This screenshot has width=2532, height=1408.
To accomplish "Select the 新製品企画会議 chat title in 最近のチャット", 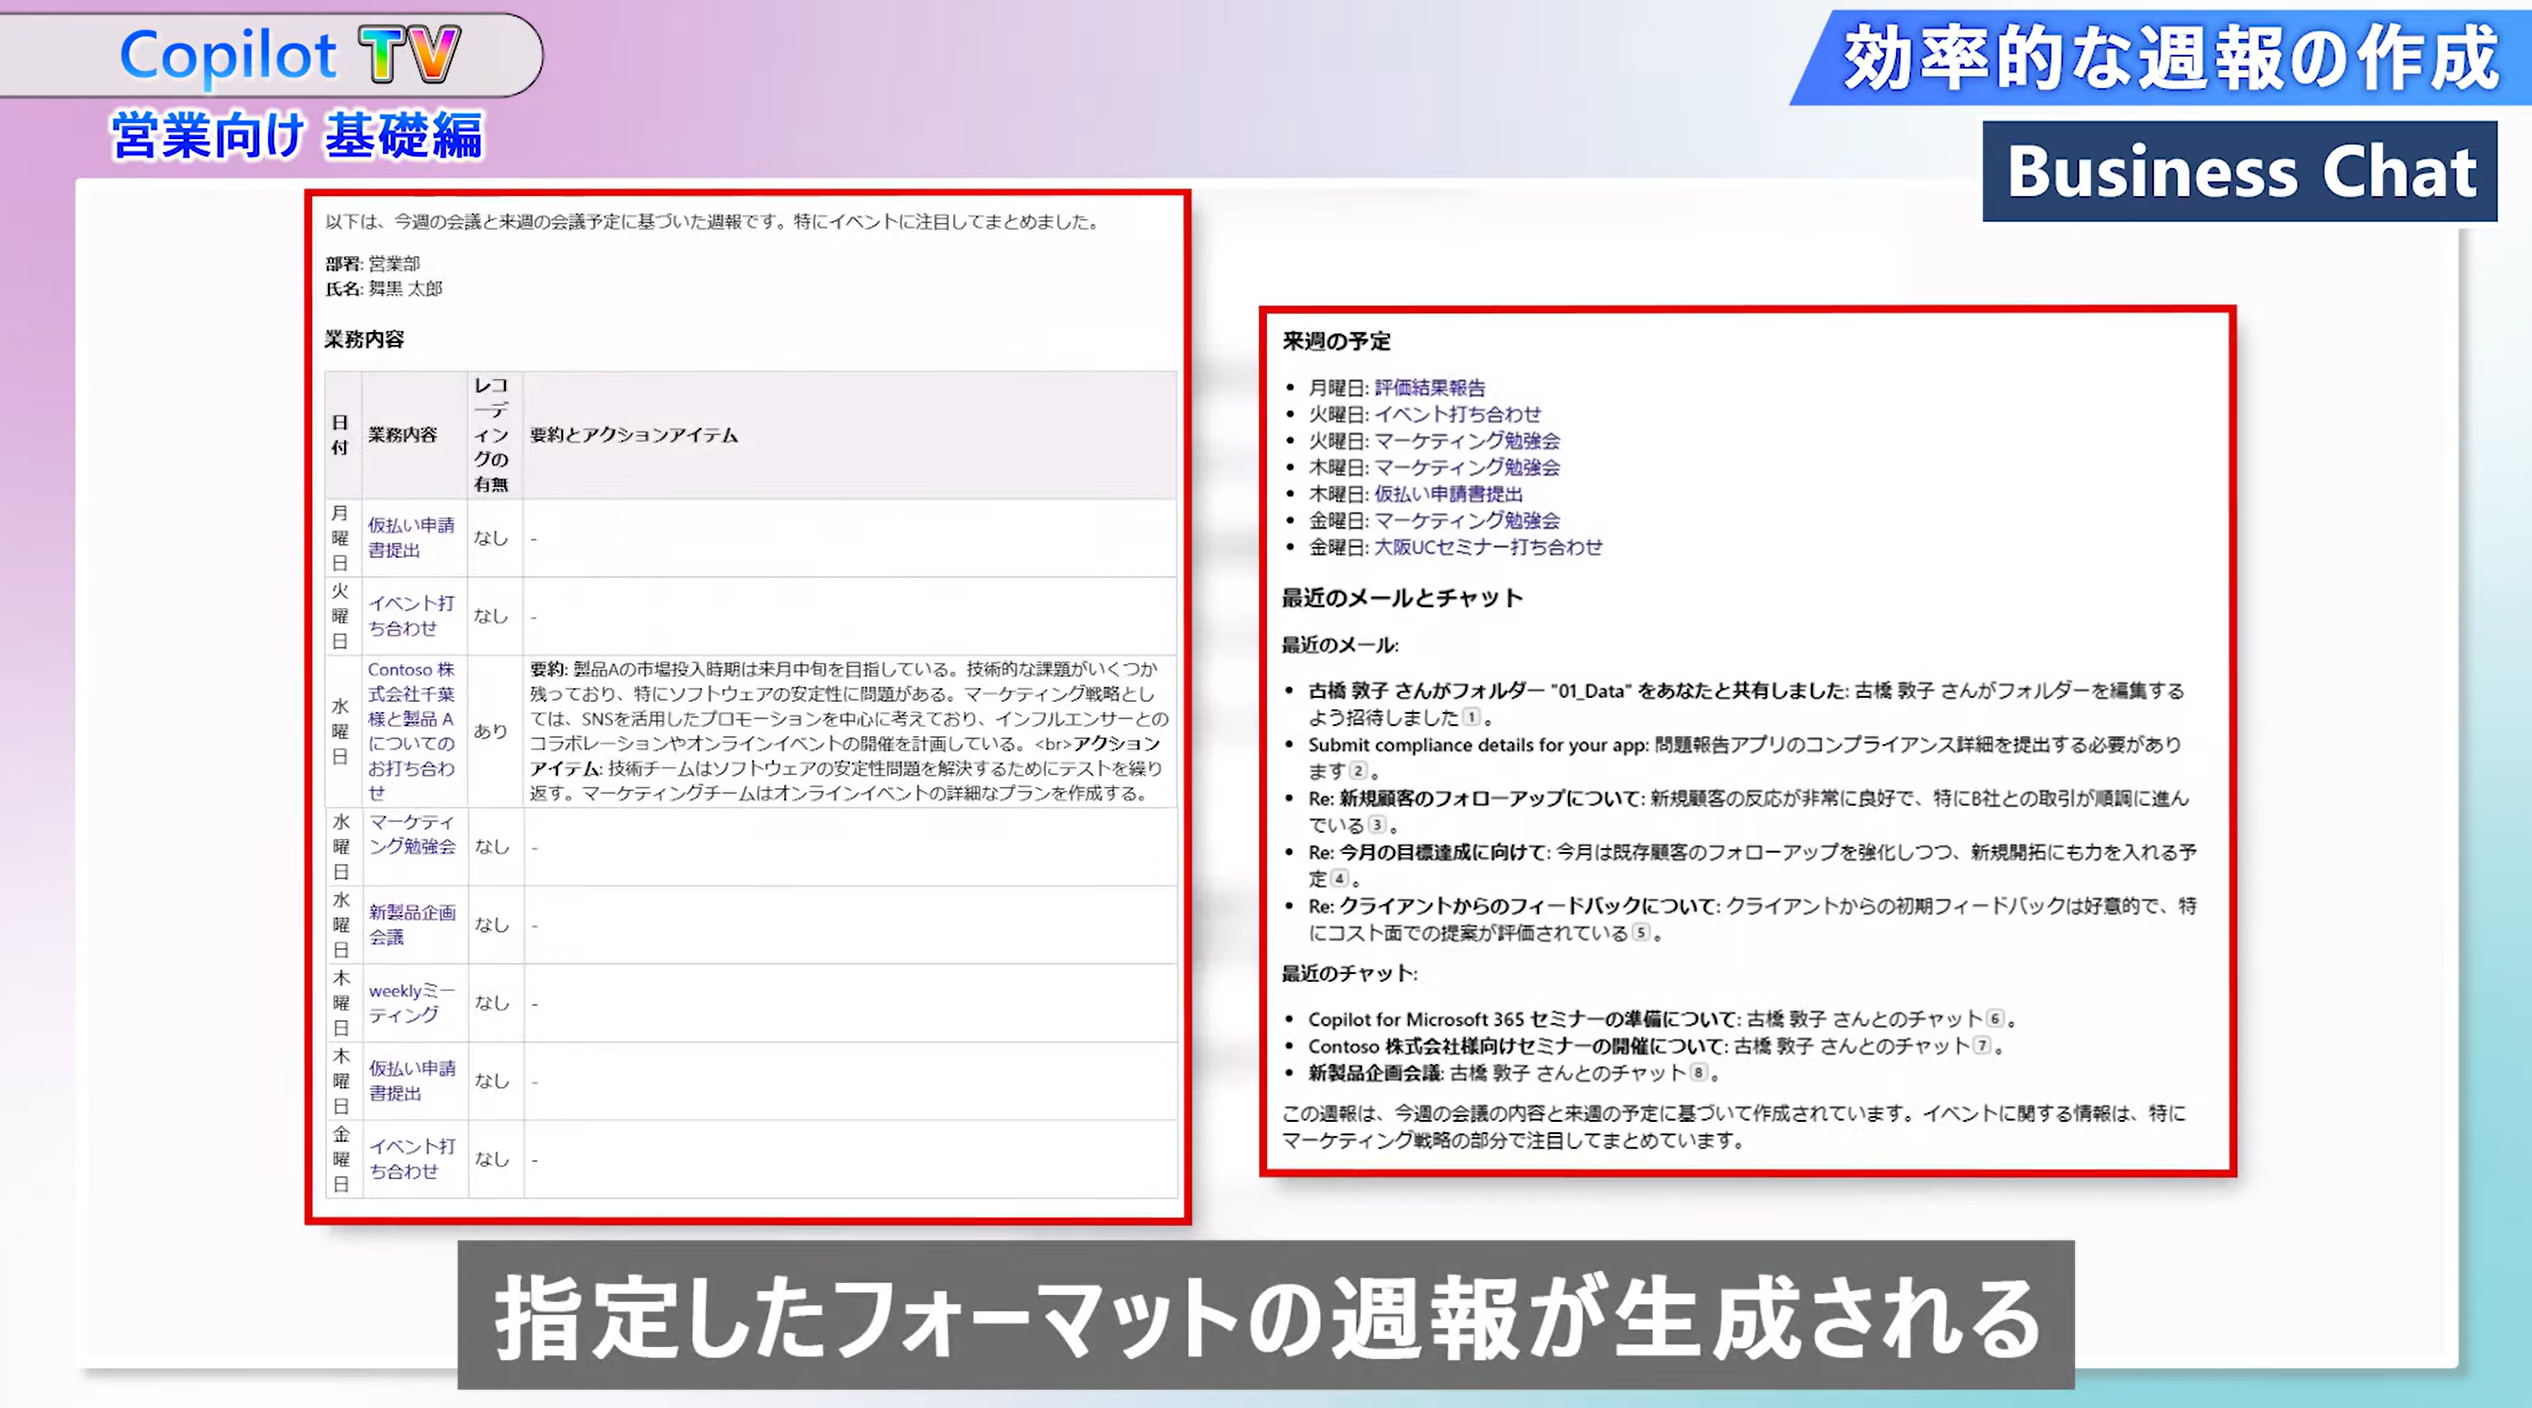I will [1376, 1073].
